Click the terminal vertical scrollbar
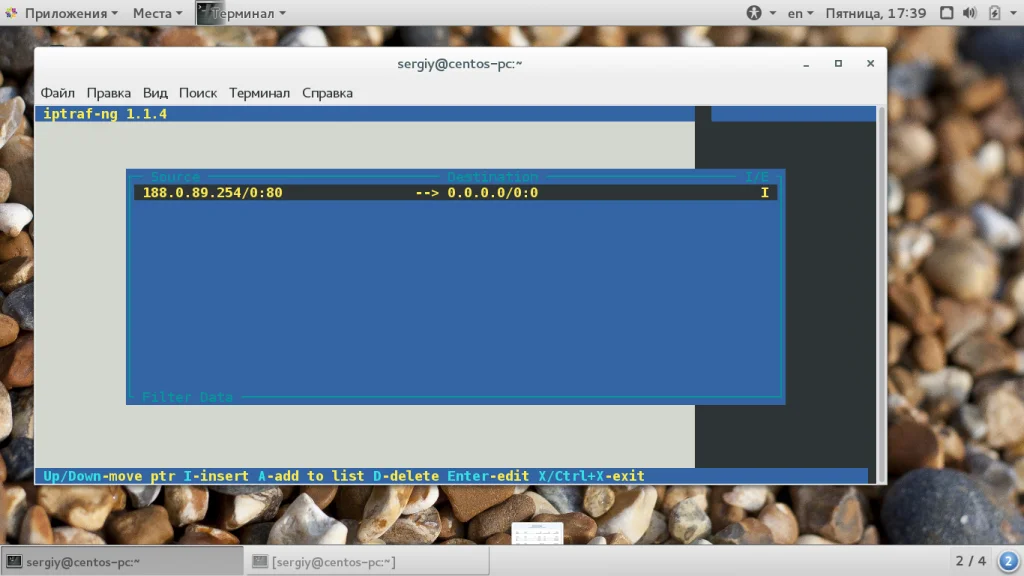The height and width of the screenshot is (576, 1024). pyautogui.click(x=881, y=294)
